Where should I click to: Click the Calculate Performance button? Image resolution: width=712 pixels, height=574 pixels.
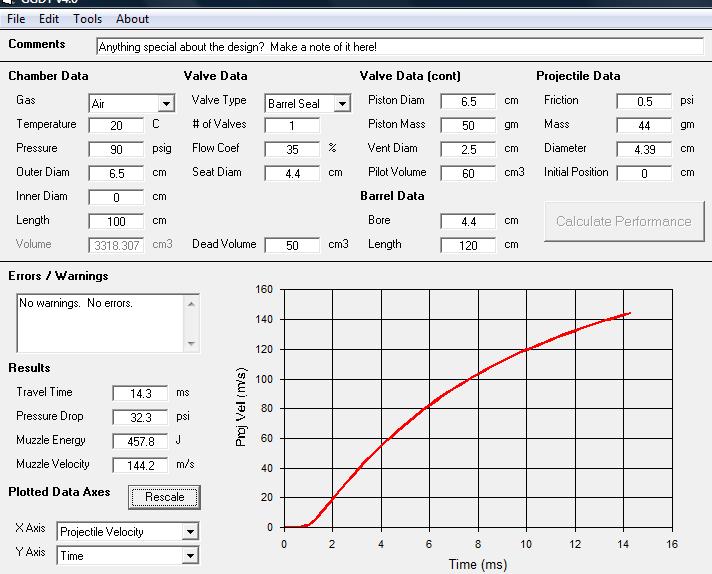pos(623,221)
